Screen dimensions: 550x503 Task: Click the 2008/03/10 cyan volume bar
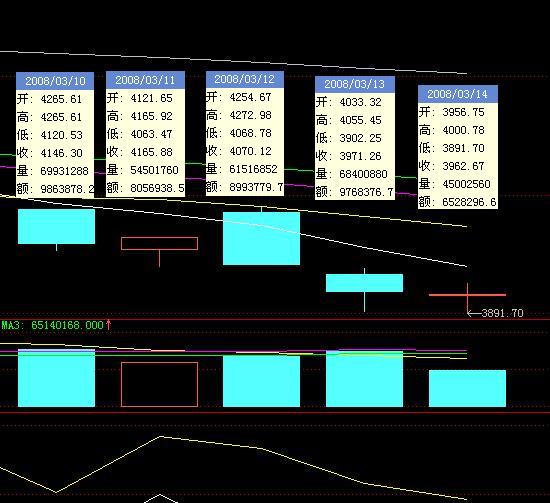tap(56, 378)
